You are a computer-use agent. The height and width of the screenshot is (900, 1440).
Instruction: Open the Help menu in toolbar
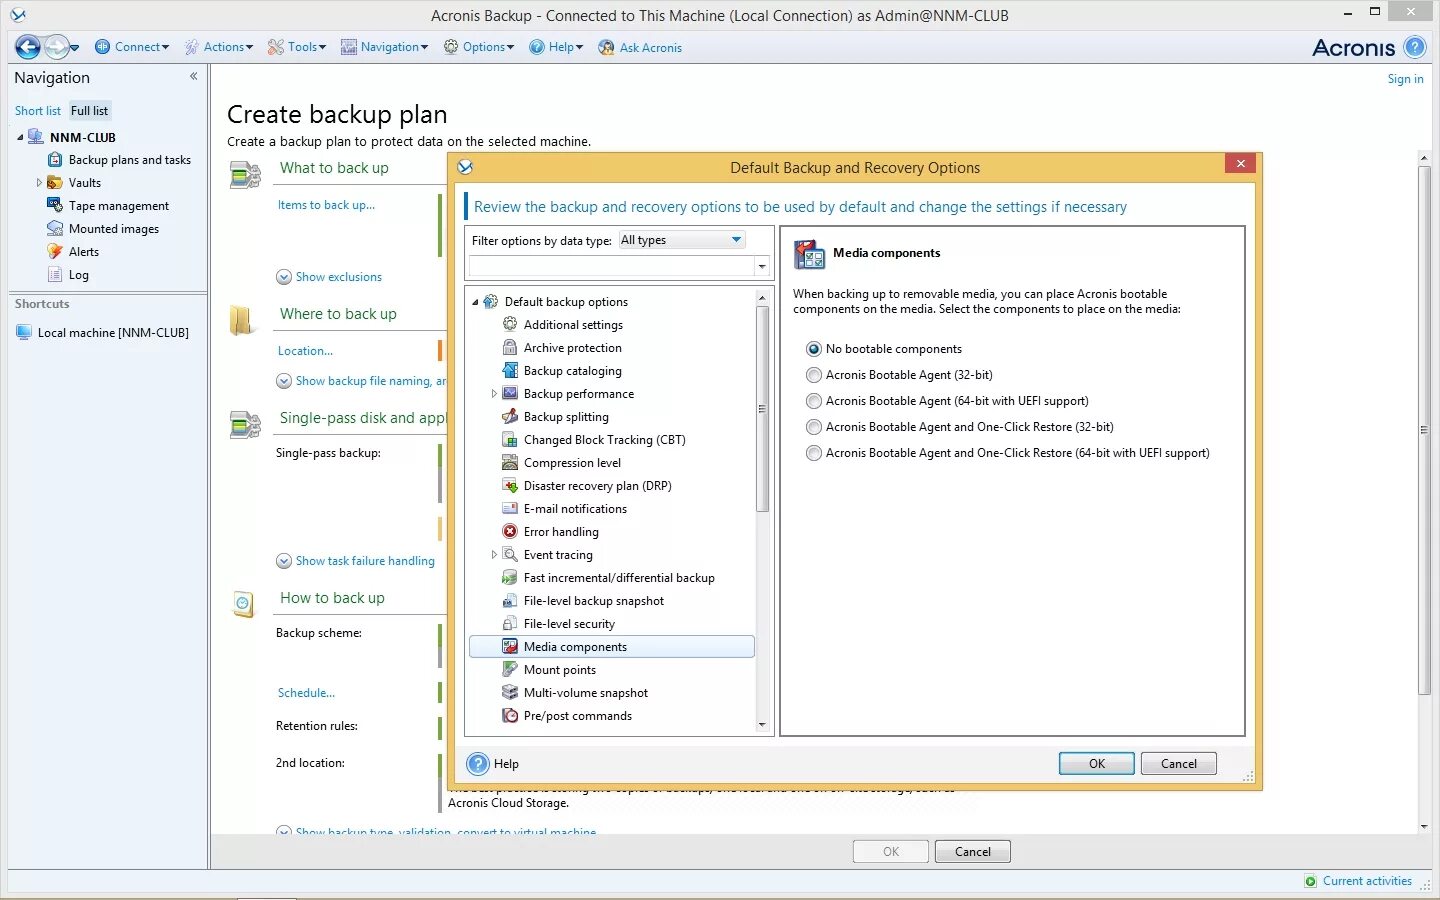[x=556, y=47]
